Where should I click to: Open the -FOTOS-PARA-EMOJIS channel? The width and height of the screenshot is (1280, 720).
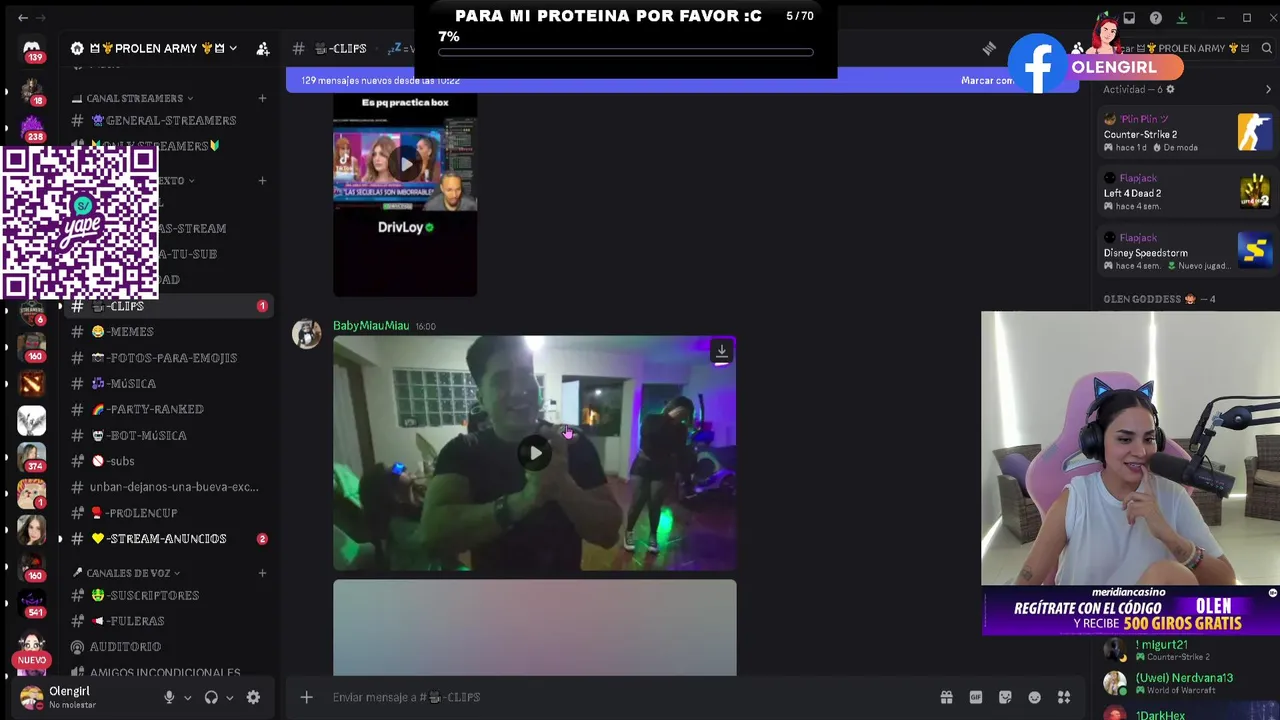(x=169, y=357)
